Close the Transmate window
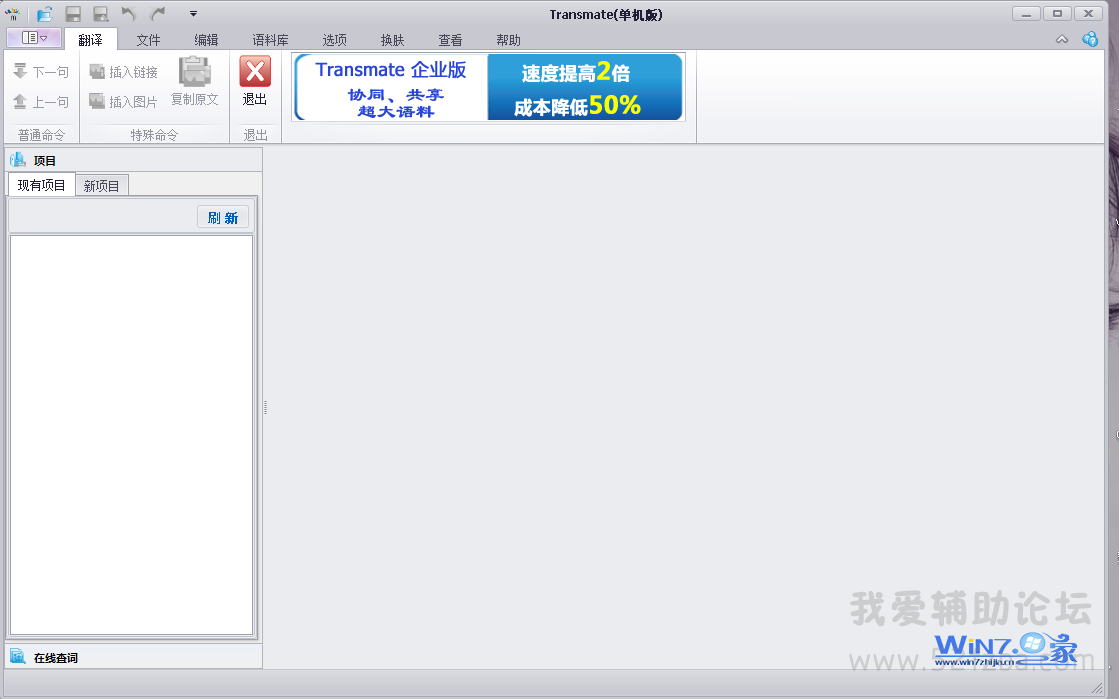The height and width of the screenshot is (699, 1119). pyautogui.click(x=1088, y=14)
